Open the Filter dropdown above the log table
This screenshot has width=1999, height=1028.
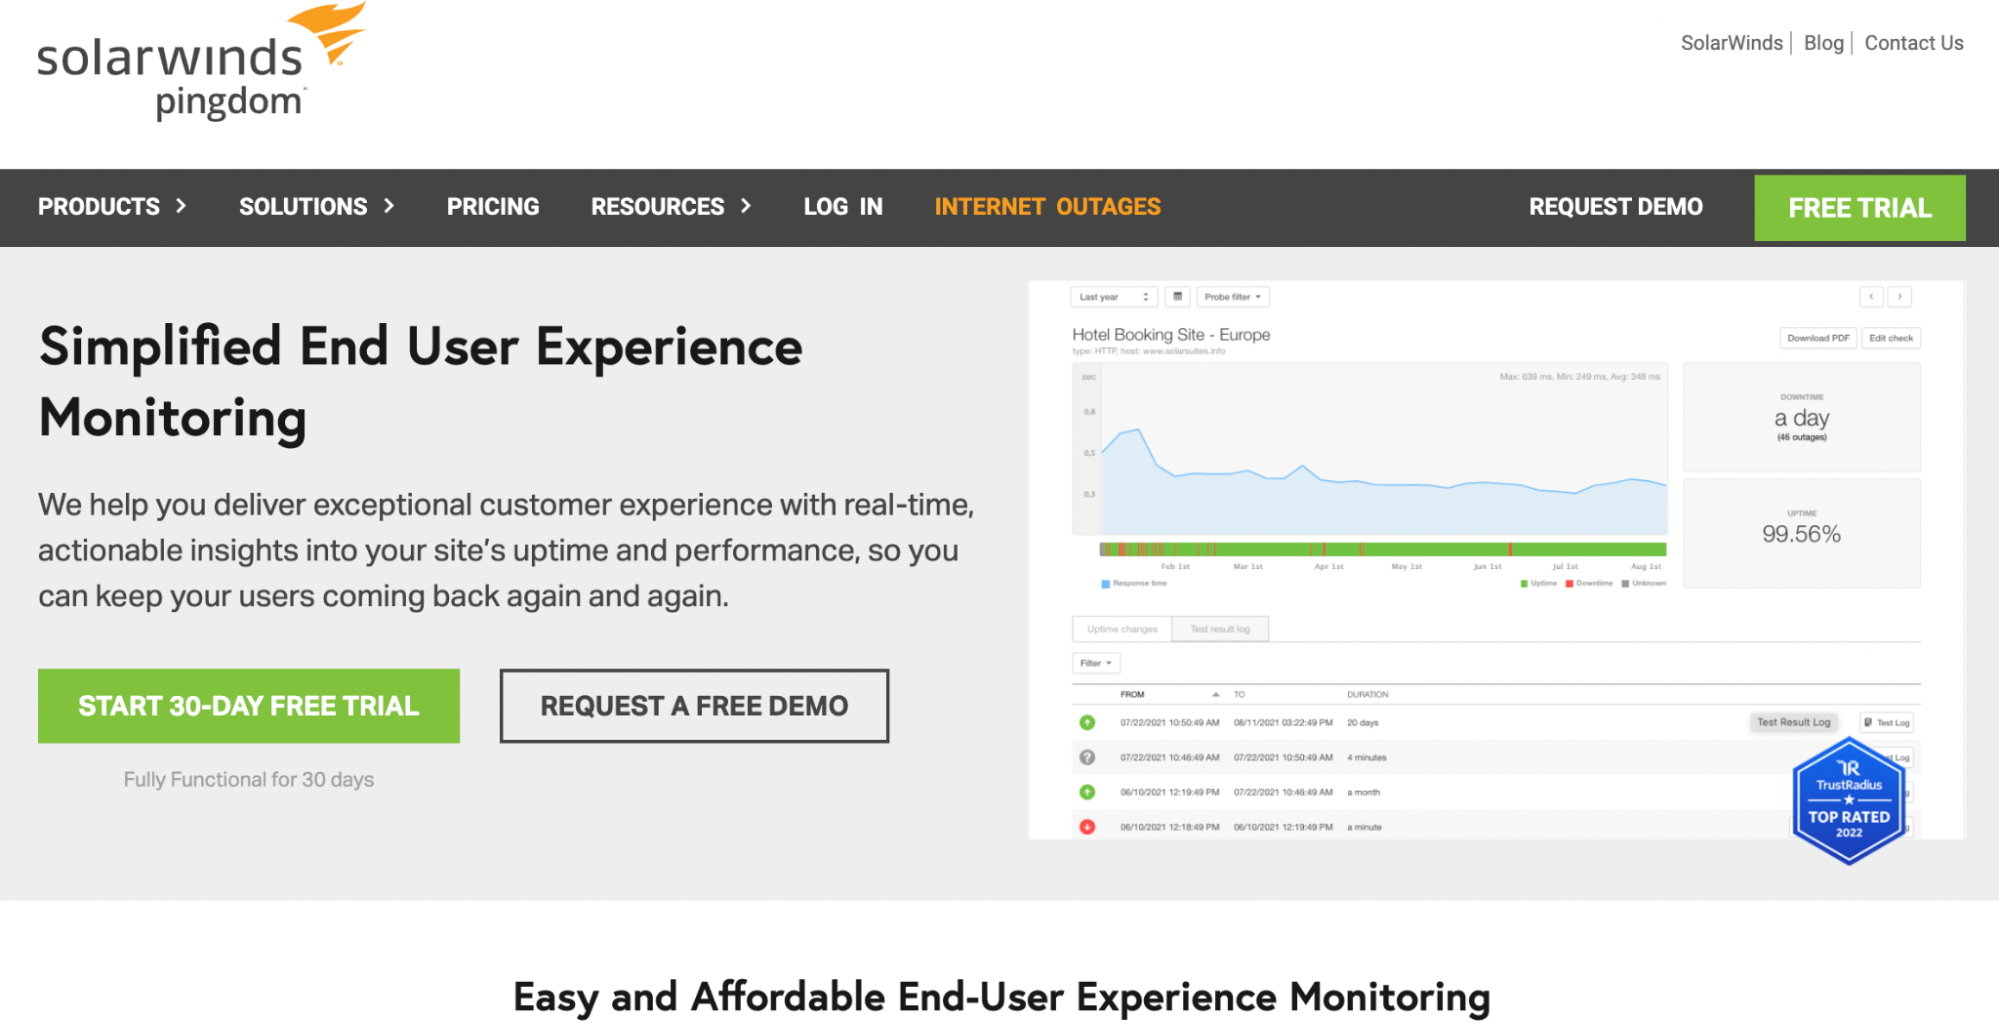(1096, 663)
